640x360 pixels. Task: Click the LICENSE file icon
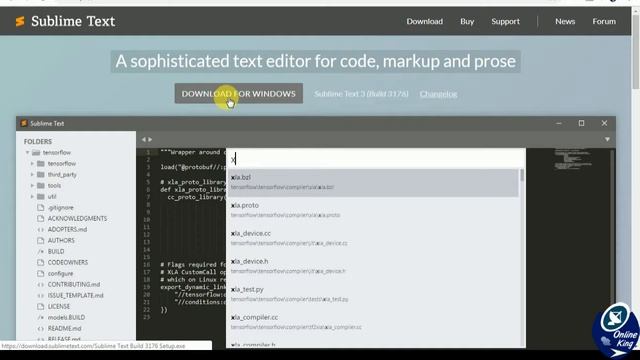pos(40,307)
